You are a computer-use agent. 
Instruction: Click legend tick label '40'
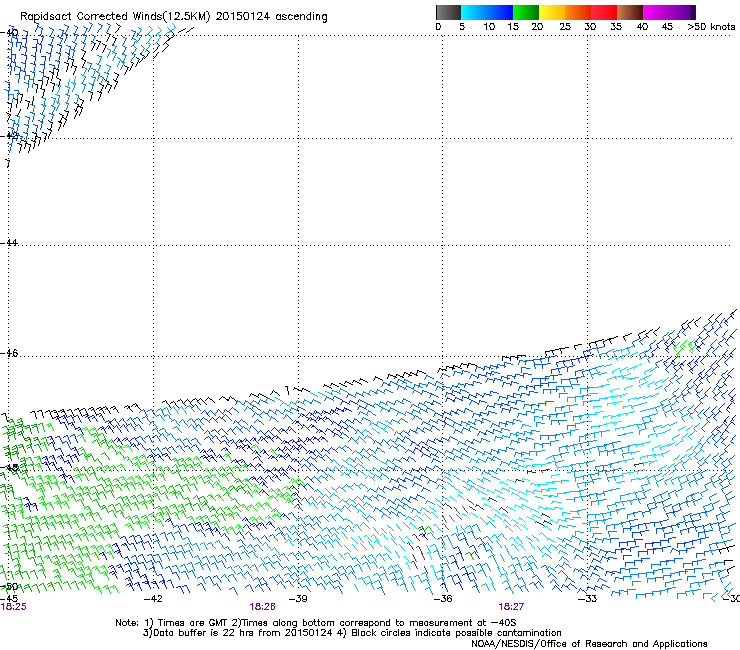tap(642, 26)
